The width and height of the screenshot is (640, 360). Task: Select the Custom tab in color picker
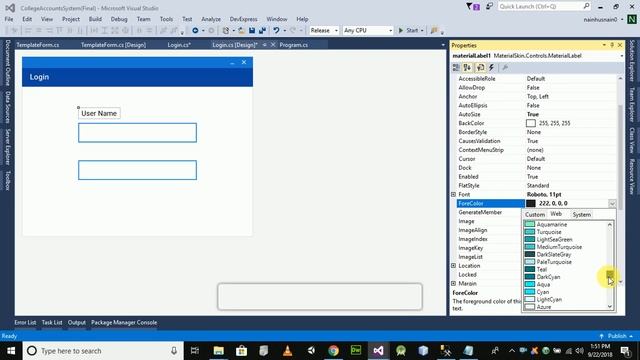(x=535, y=214)
